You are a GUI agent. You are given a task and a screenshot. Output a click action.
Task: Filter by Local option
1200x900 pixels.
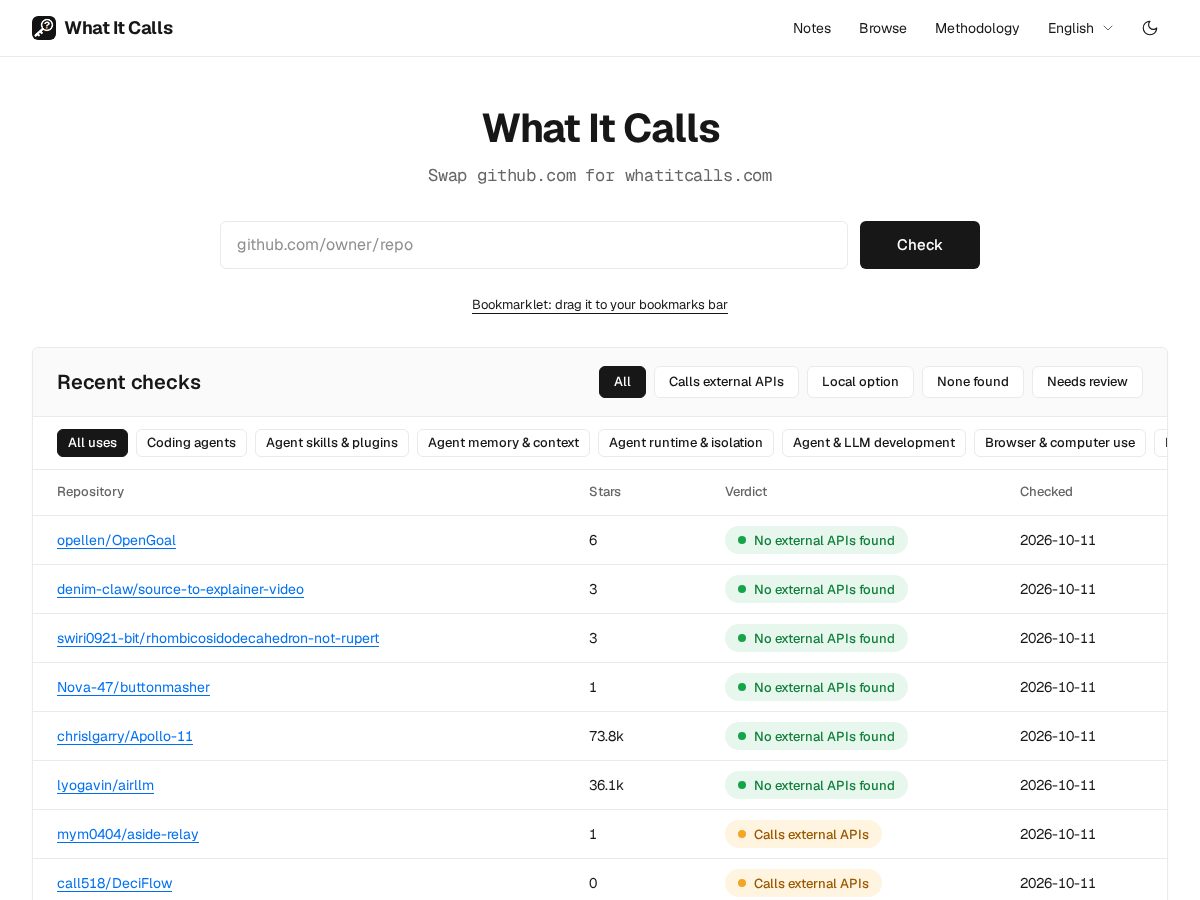[x=860, y=382]
